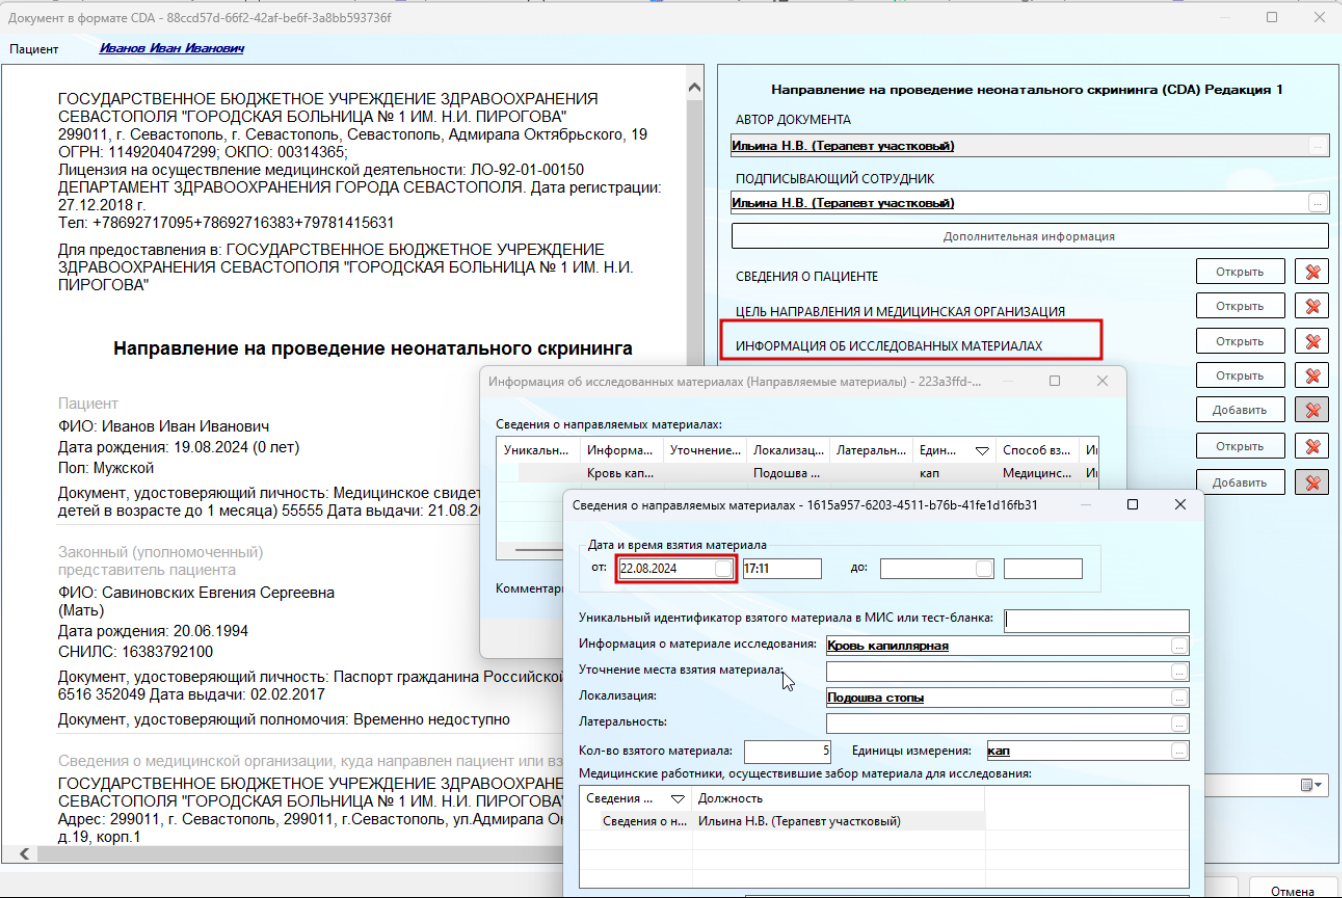The image size is (1342, 898).
Task: Click the red X beside ЦЕЛЬ НАПРАВЛЕНИЯ И МЕДИЦИНСКАЯ ОРГАНИЗАЦИЯ
Action: coord(1312,306)
